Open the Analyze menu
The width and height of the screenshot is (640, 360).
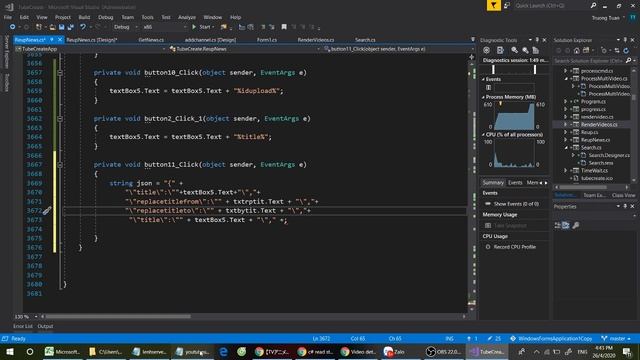tap(187, 17)
